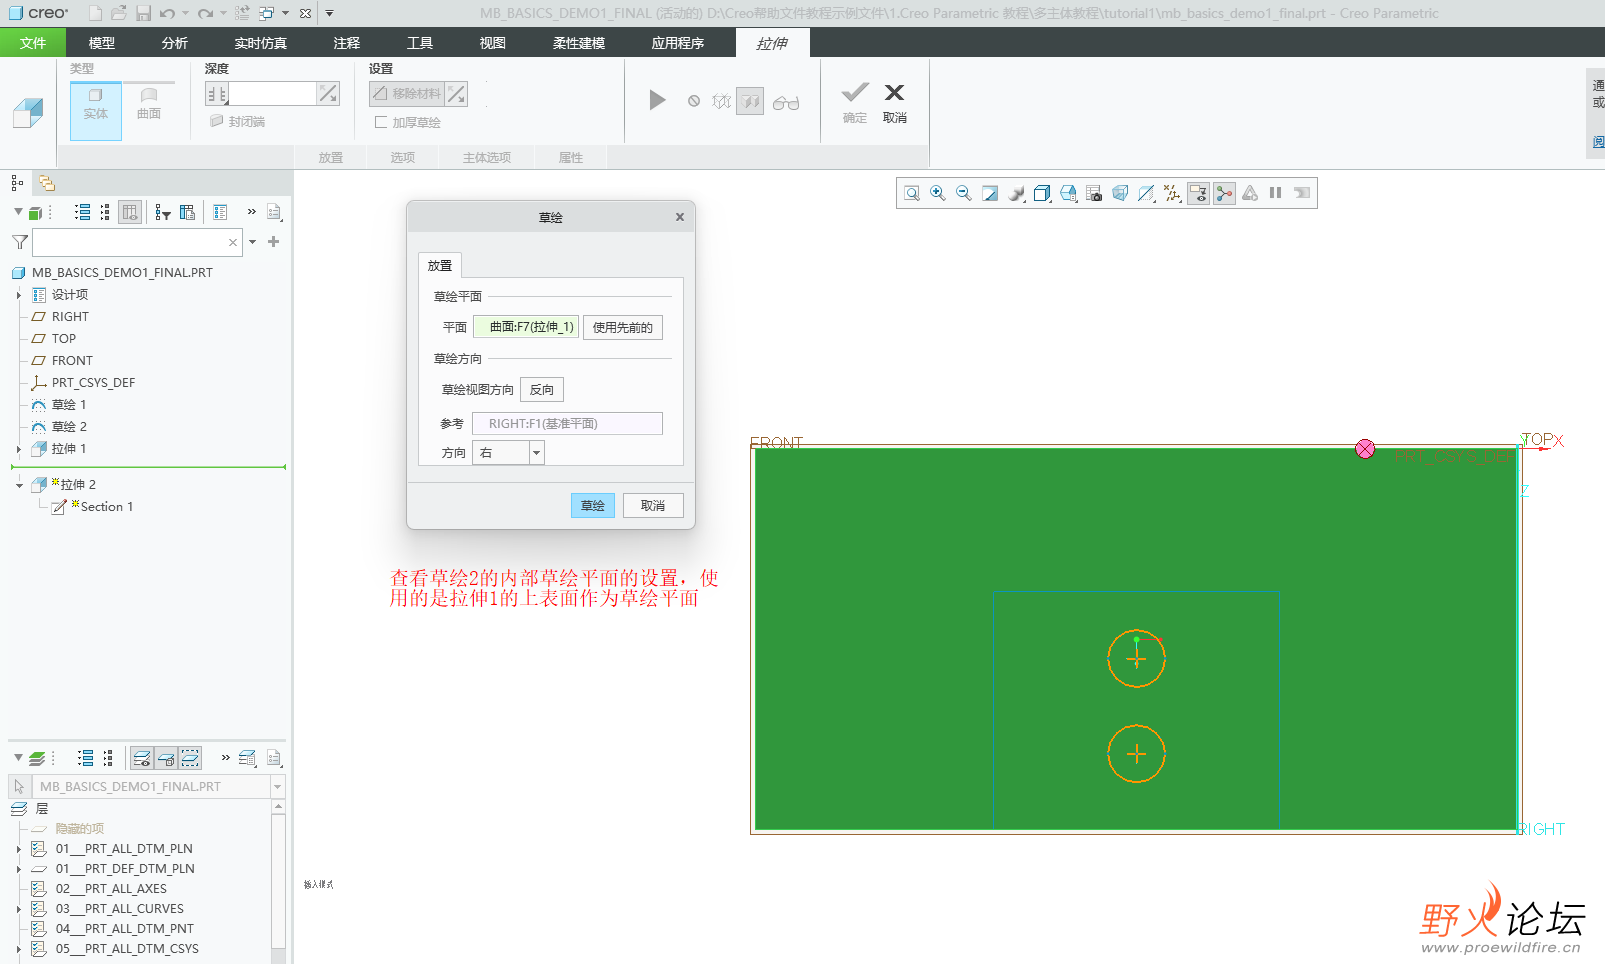Click the Redo arrow icon
This screenshot has width=1605, height=964.
pos(205,13)
